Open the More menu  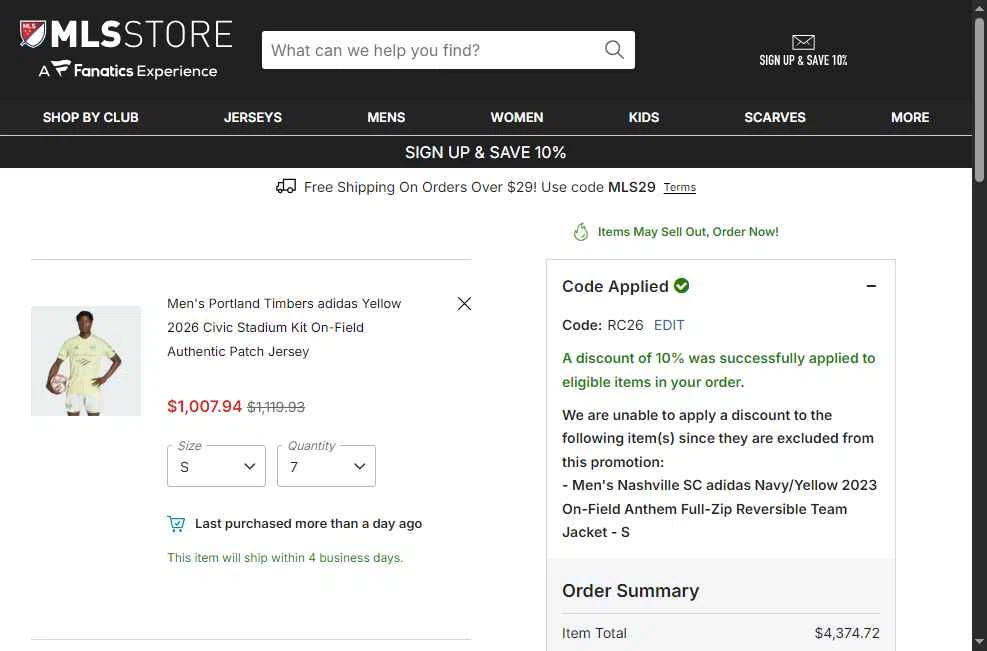[x=910, y=117]
